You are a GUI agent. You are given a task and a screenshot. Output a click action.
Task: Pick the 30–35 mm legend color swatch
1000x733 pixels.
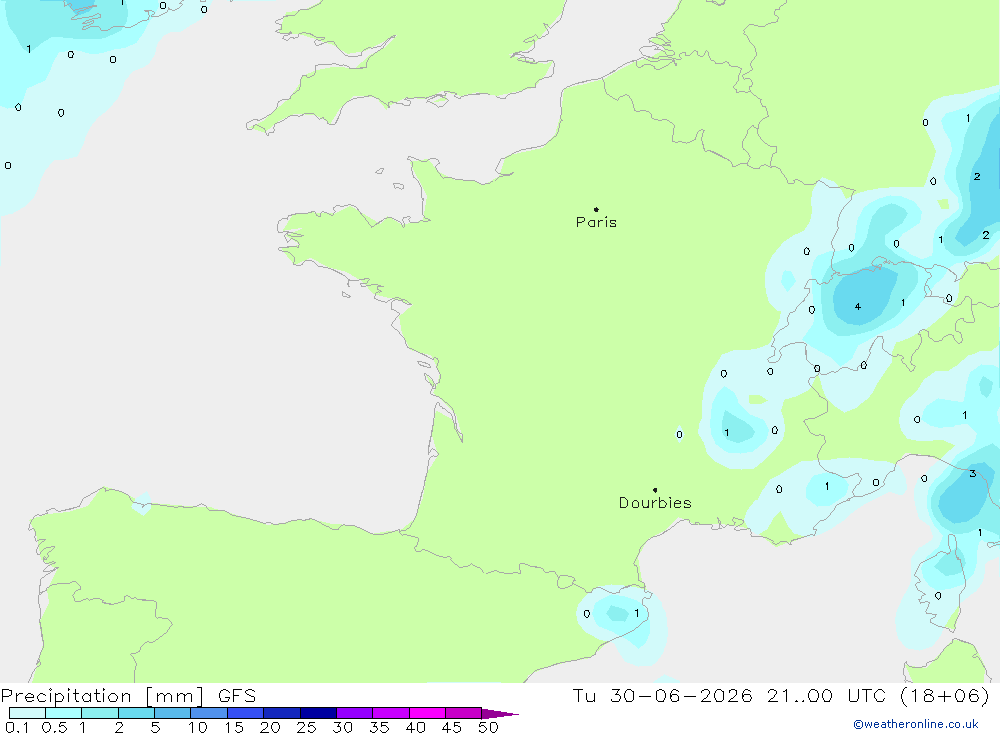pyautogui.click(x=355, y=713)
